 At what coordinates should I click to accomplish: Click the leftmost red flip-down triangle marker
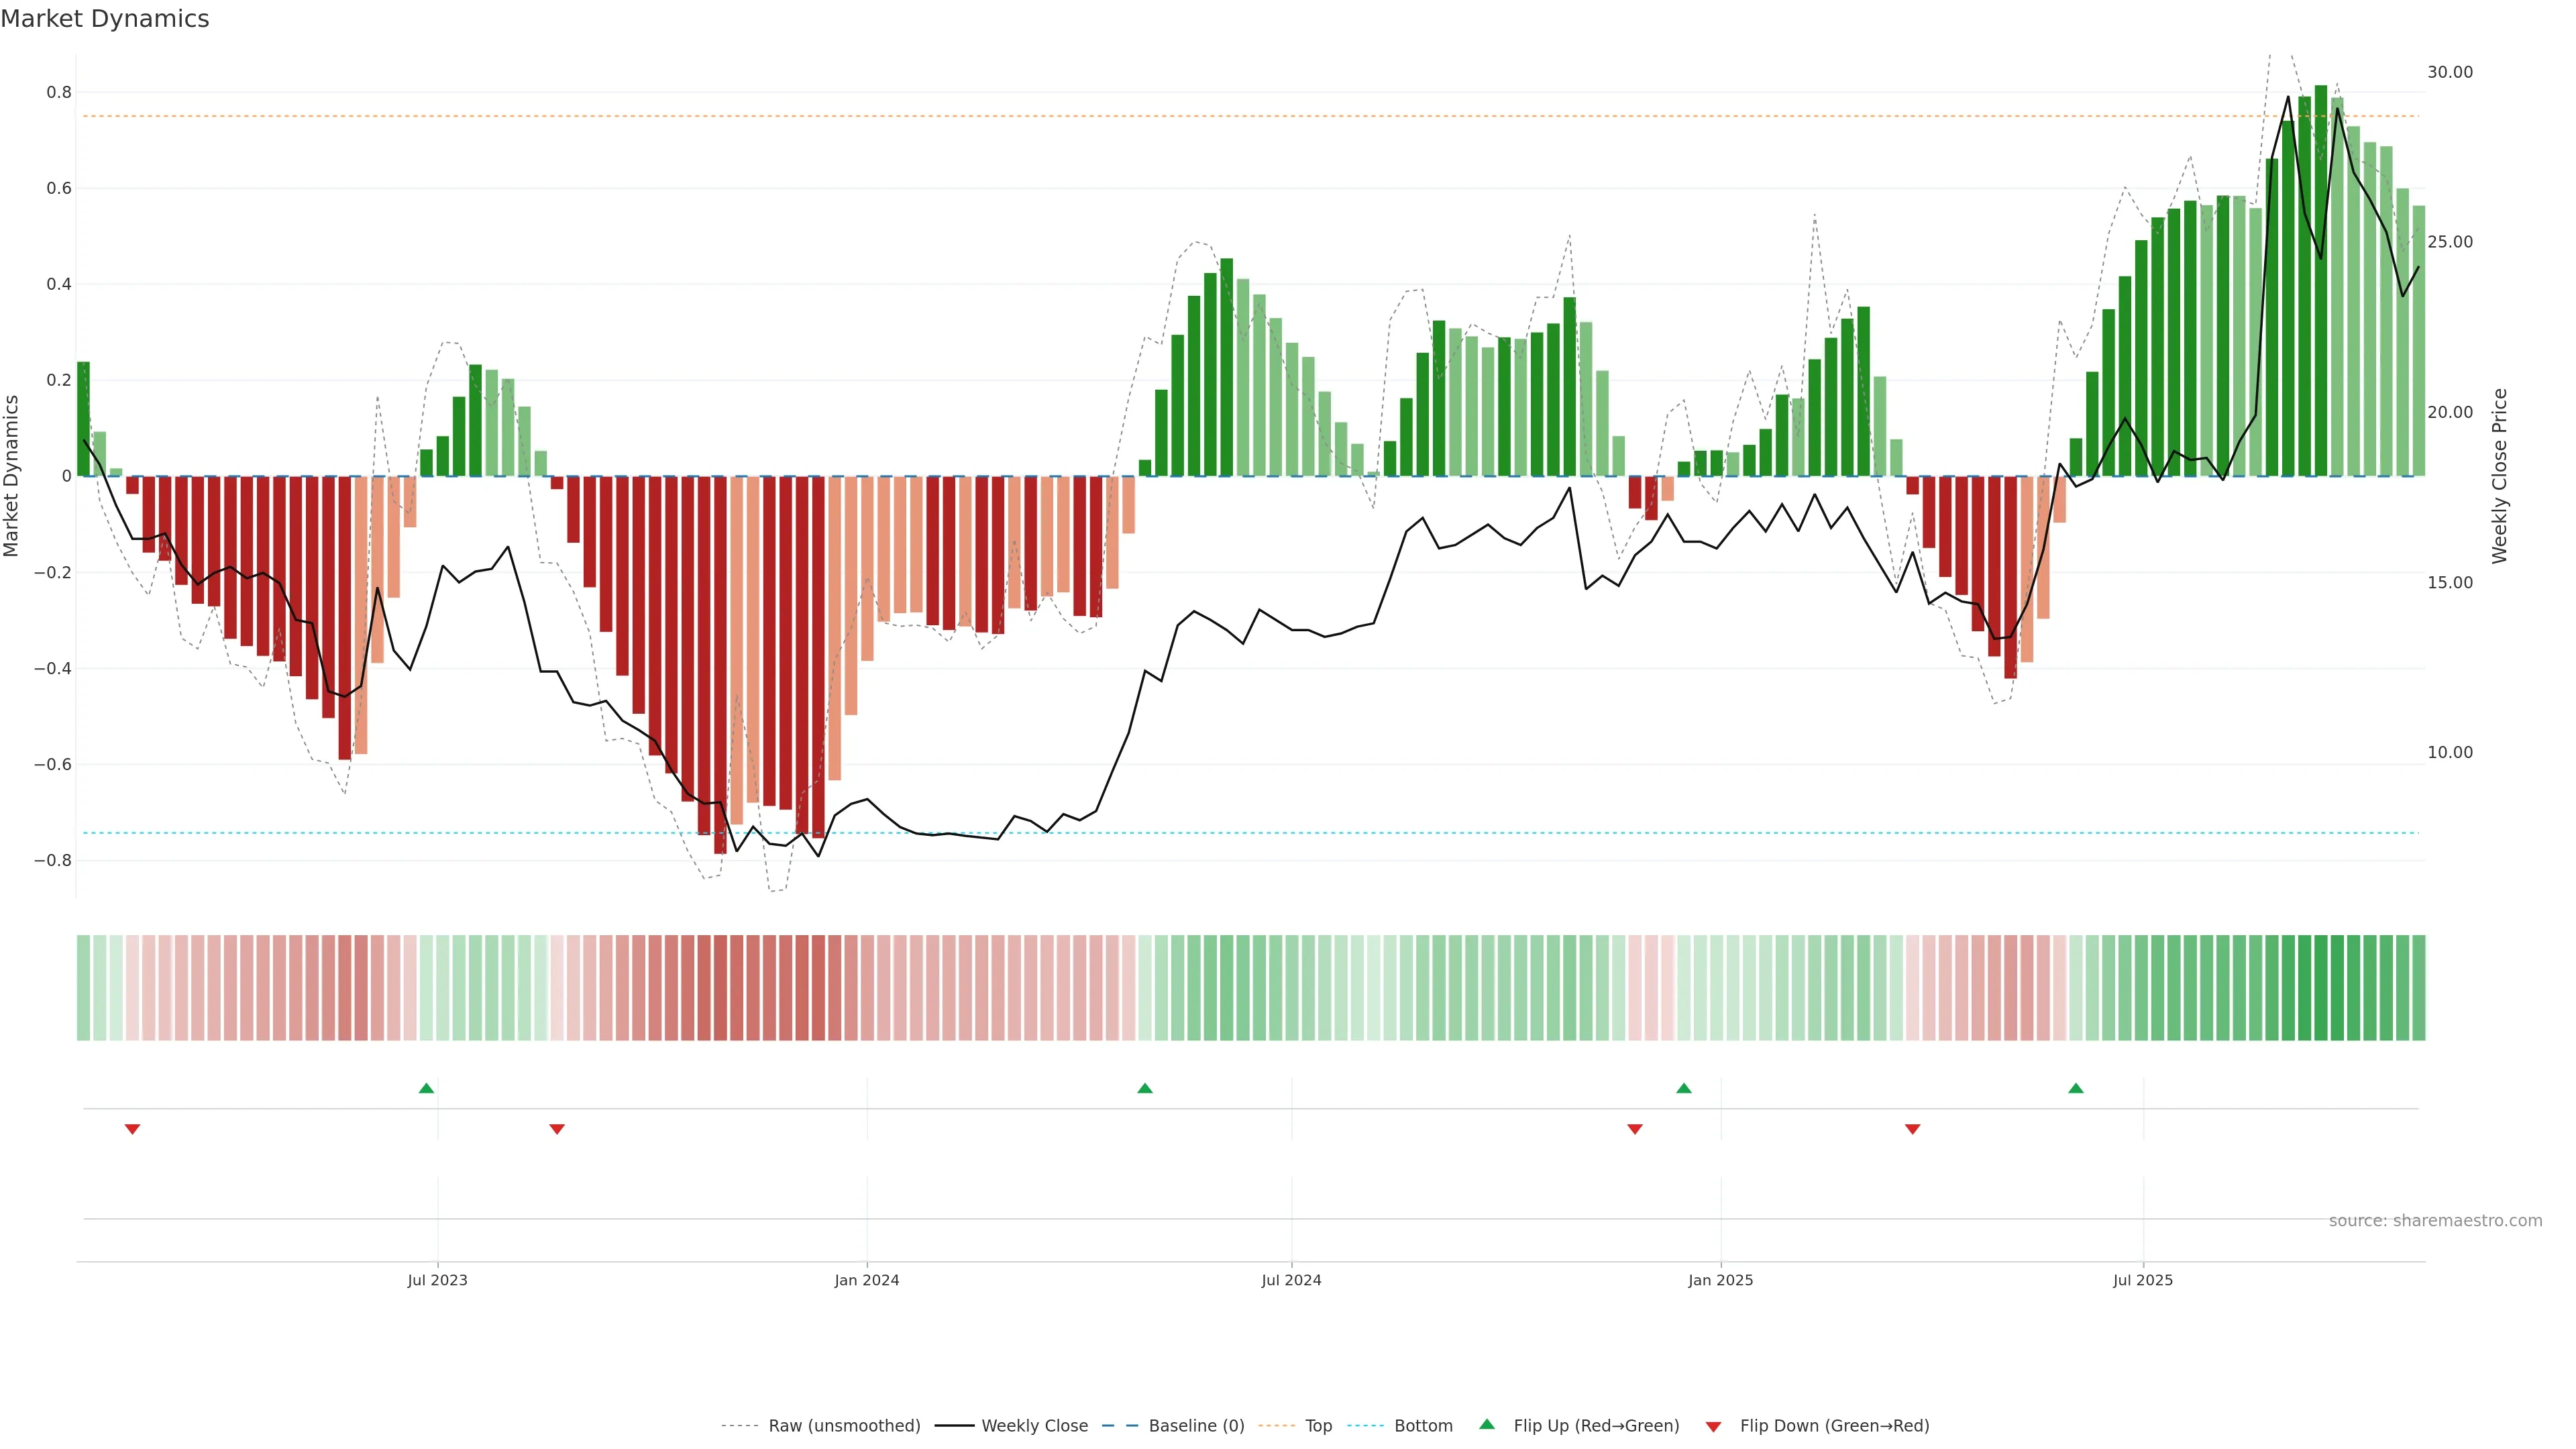132,1129
